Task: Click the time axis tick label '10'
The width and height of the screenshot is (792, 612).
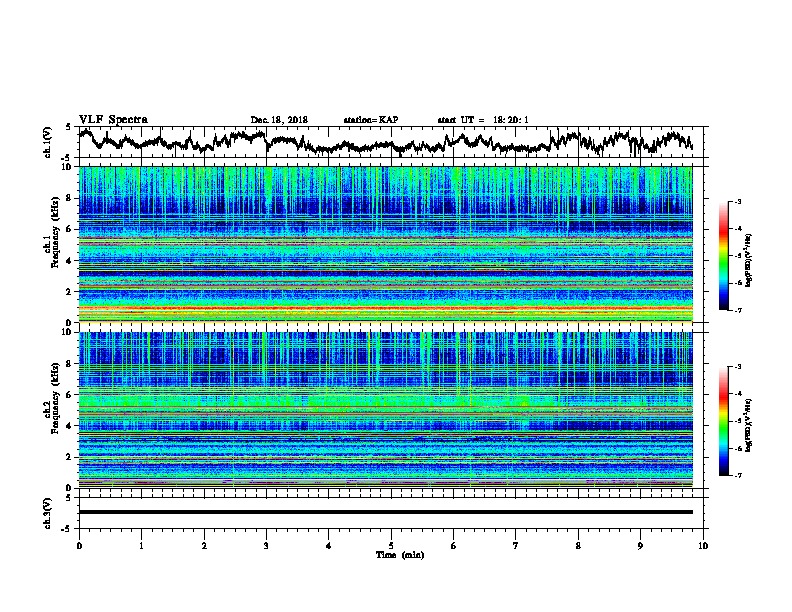Action: click(703, 546)
